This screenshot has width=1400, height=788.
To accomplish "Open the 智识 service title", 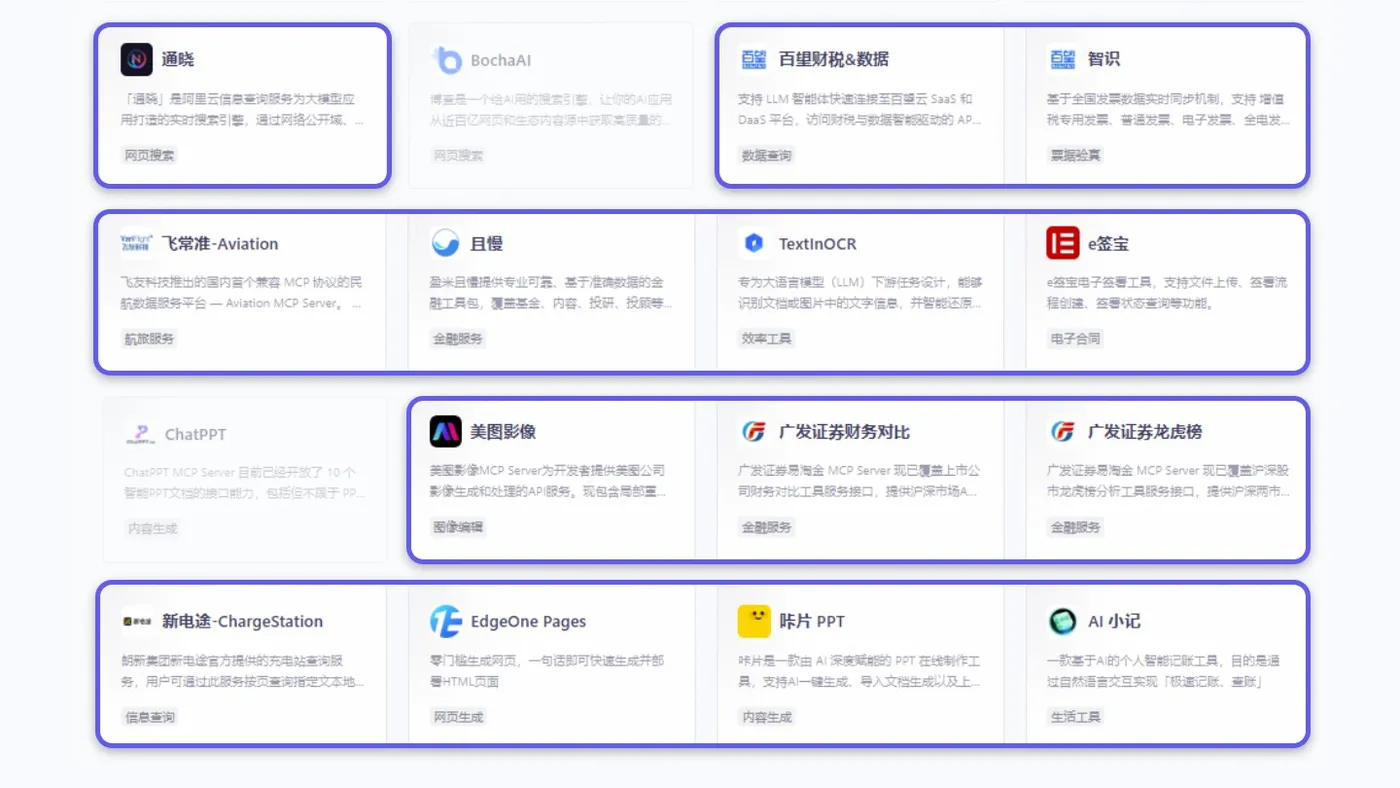I will [1104, 59].
